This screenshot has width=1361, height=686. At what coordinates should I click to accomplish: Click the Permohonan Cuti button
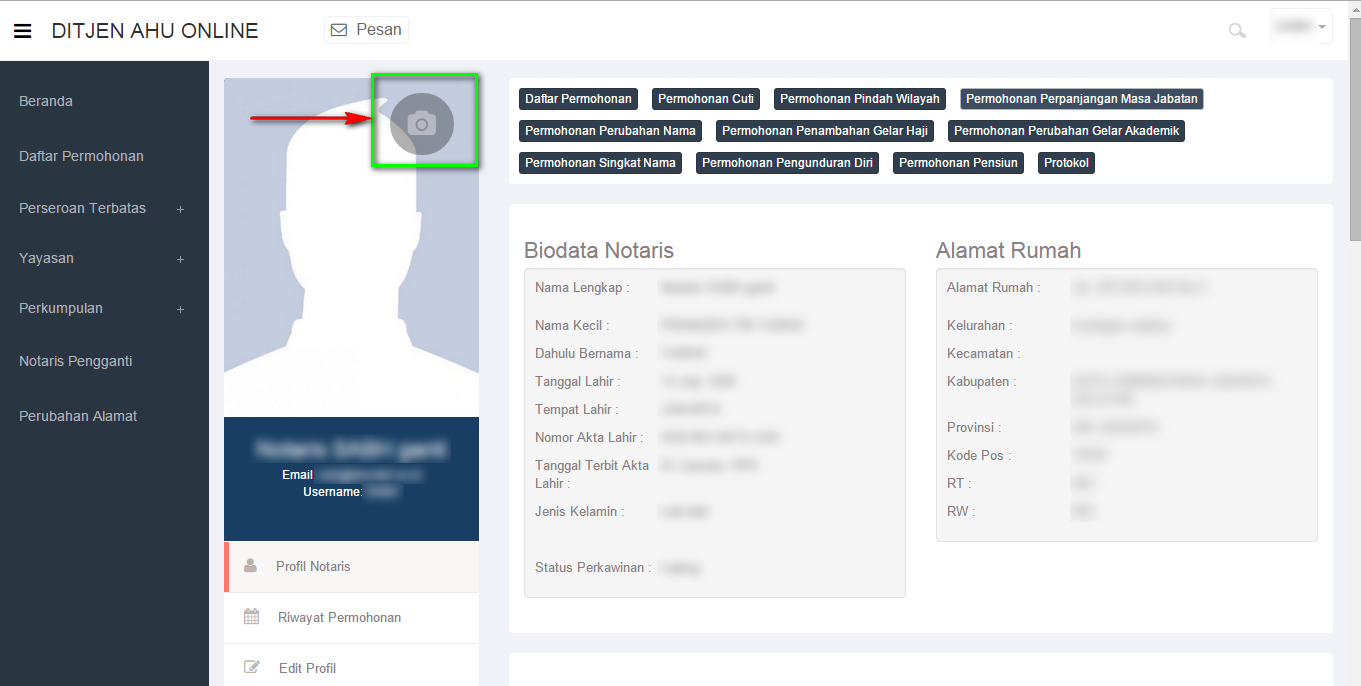click(x=706, y=99)
